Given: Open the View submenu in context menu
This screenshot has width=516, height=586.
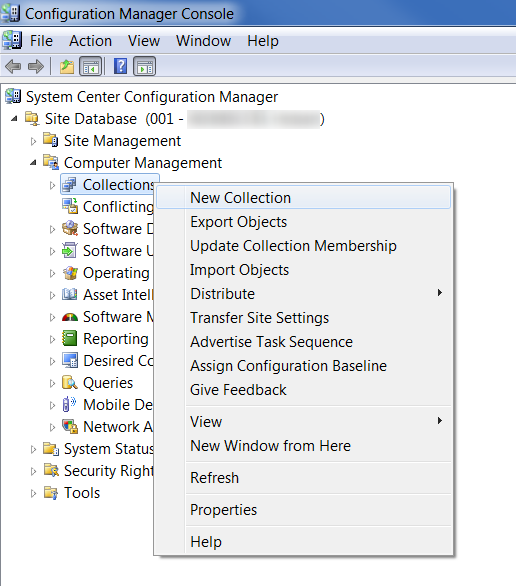Looking at the screenshot, I should click(x=303, y=422).
